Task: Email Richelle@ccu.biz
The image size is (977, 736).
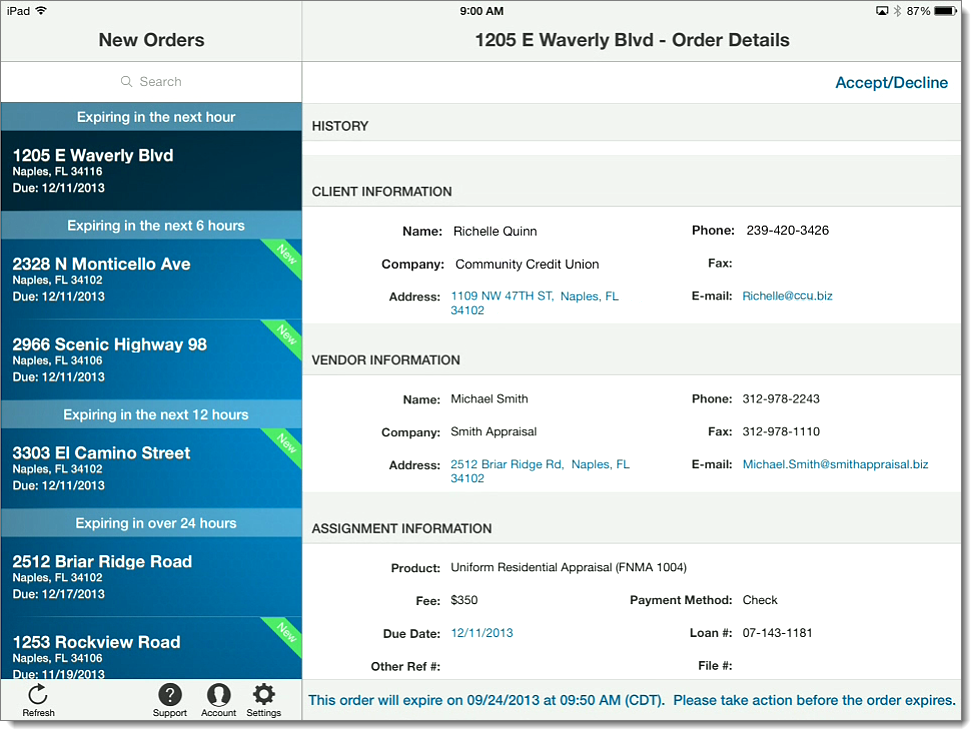Action: (787, 296)
